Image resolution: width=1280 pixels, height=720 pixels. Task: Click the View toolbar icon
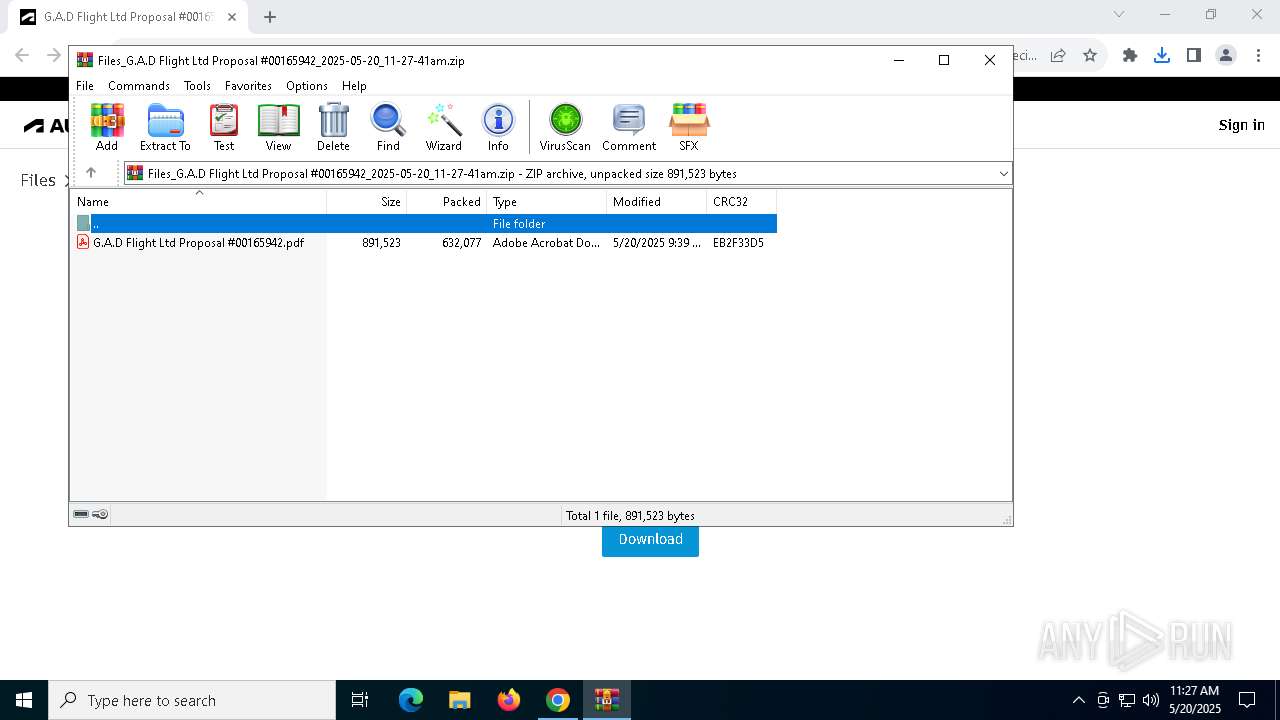click(278, 127)
